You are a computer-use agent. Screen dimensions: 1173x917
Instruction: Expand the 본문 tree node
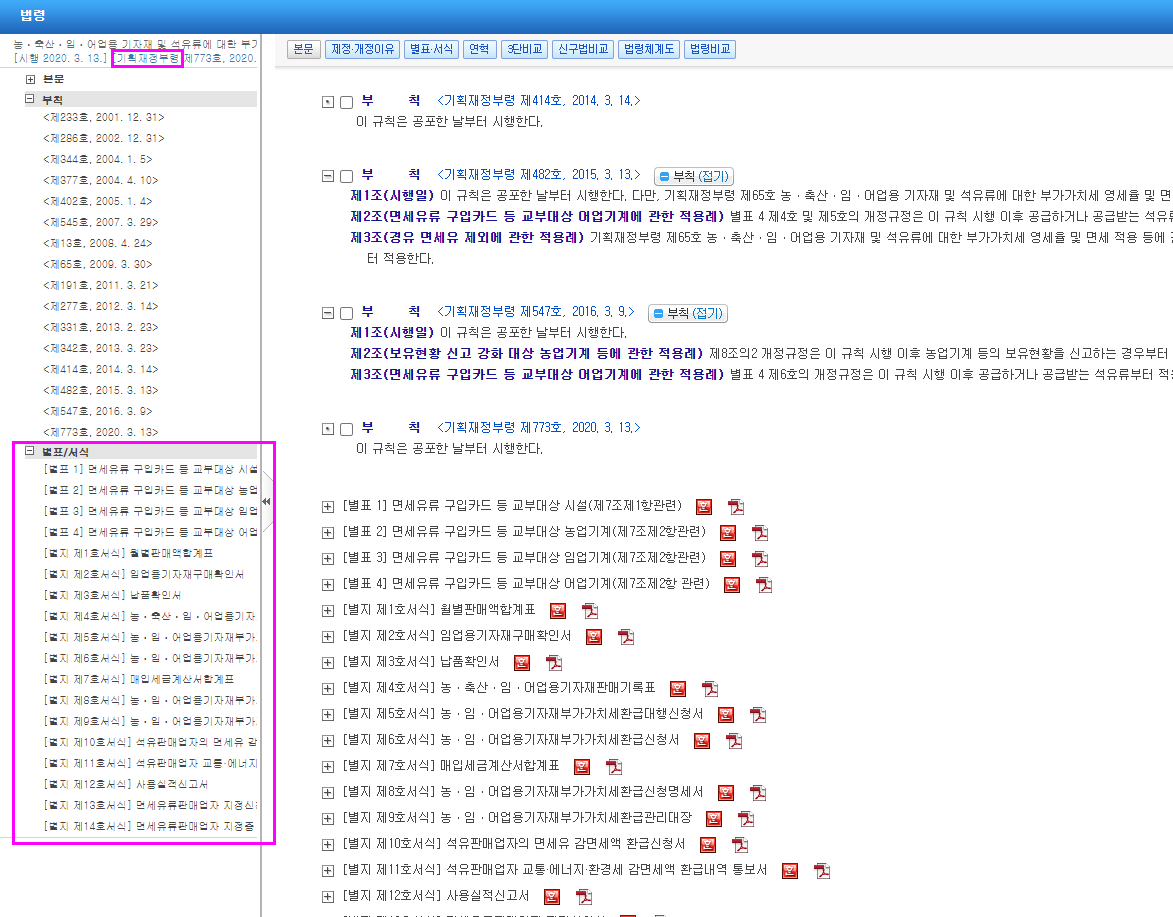click(x=30, y=79)
